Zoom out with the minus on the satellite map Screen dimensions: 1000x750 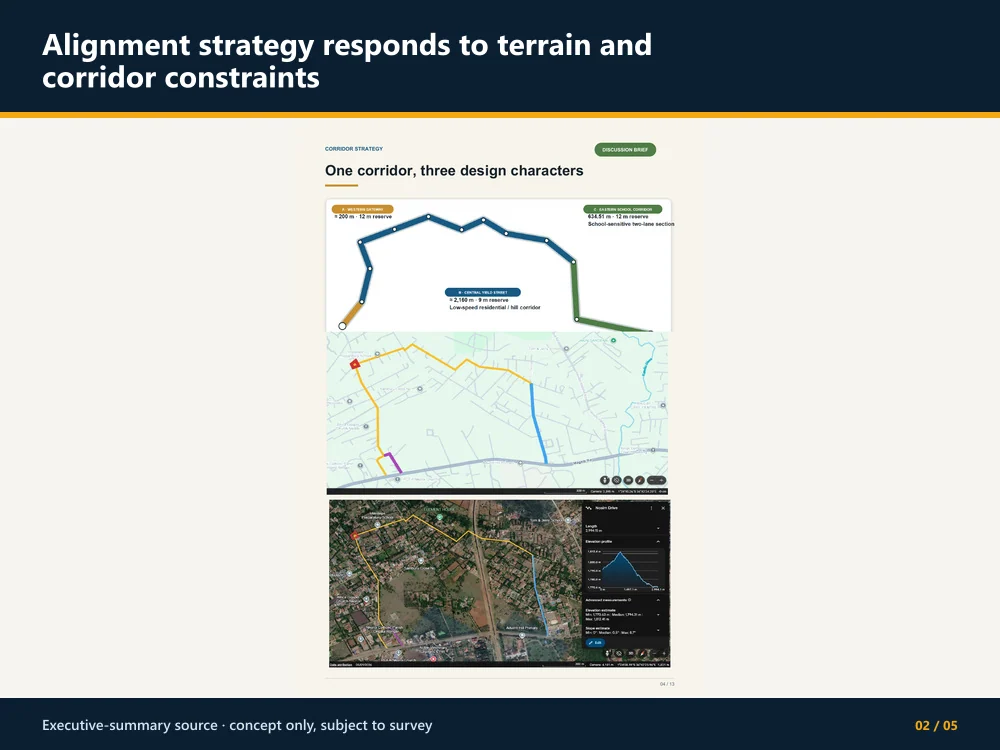click(654, 653)
